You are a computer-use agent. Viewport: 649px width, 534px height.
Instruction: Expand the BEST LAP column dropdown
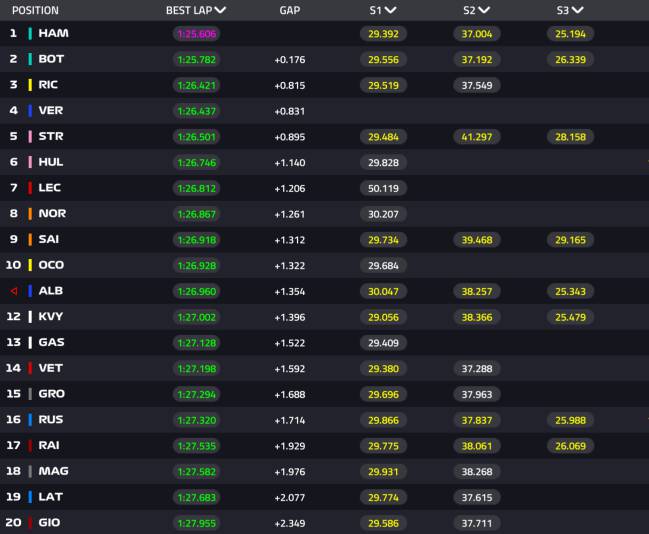coord(220,10)
